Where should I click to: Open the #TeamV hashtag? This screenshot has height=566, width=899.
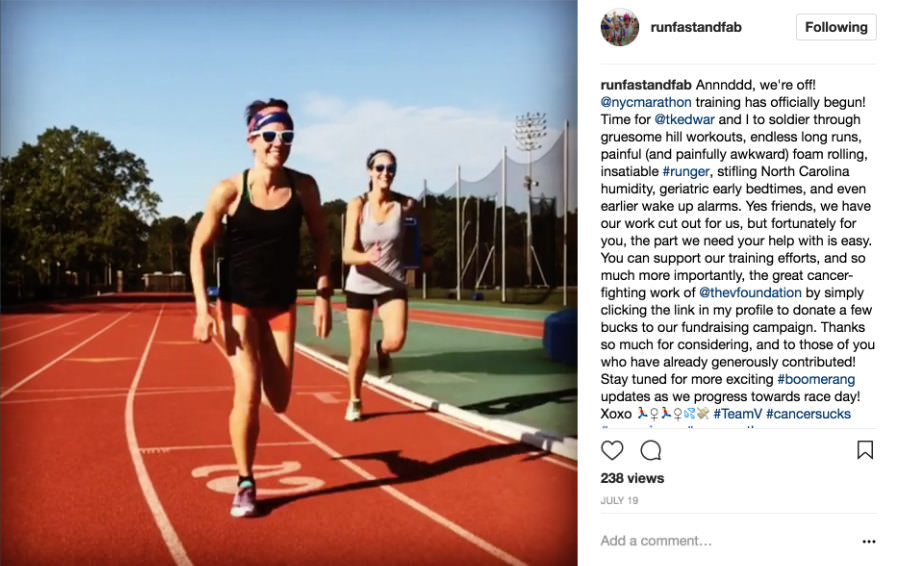[737, 413]
